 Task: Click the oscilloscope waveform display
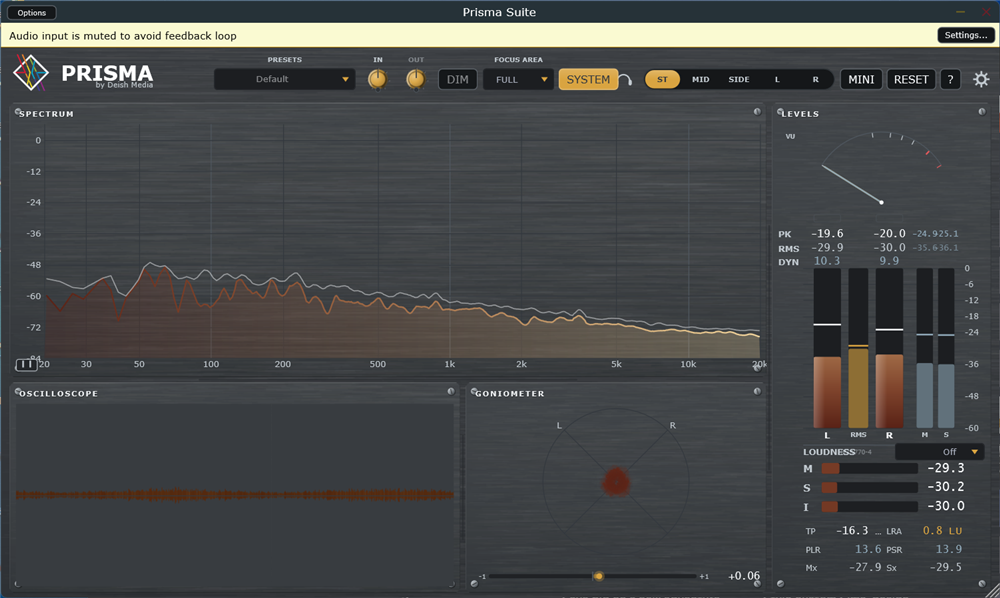235,495
